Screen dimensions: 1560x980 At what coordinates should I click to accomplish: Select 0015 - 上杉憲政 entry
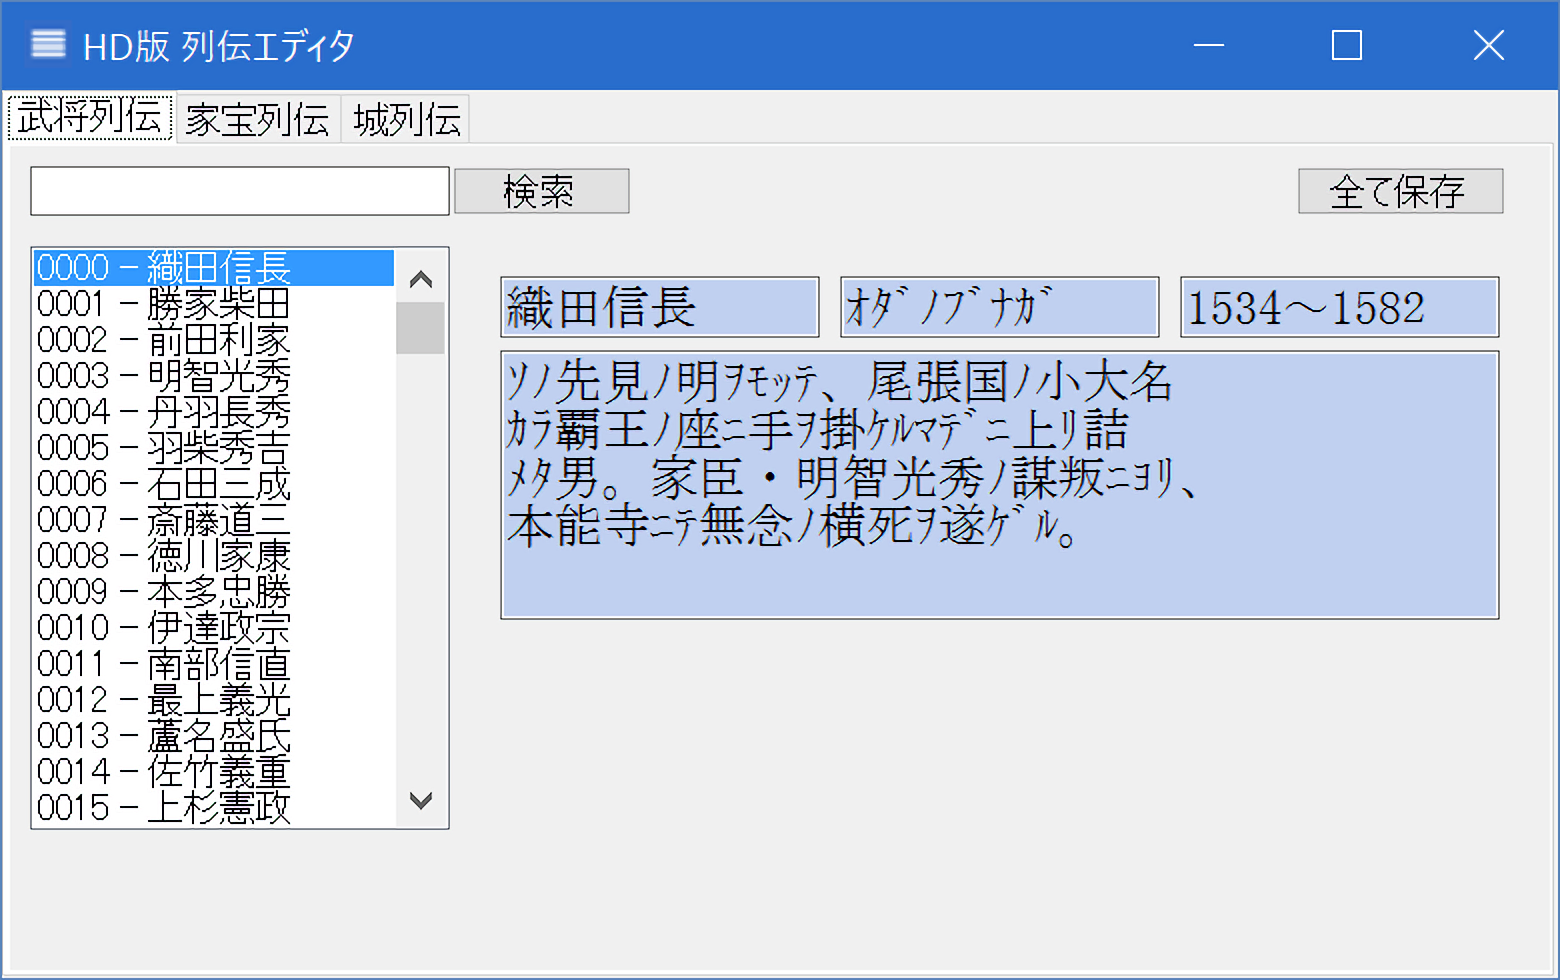tap(163, 808)
